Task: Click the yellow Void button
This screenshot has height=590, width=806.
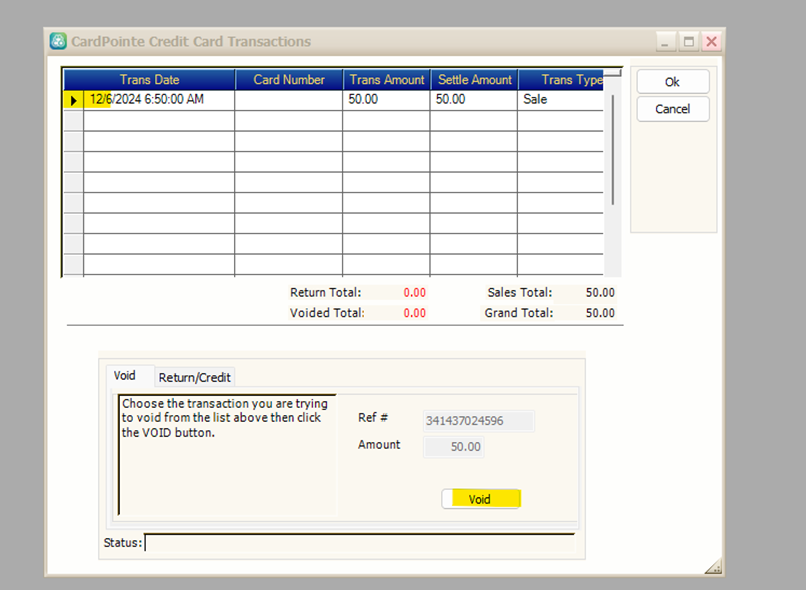Action: tap(481, 499)
